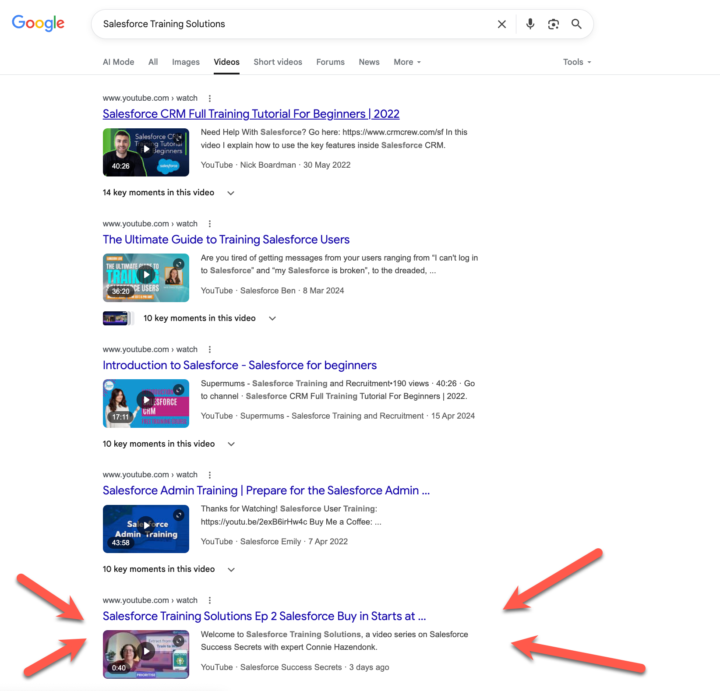The height and width of the screenshot is (691, 720).
Task: Open the Google logo homepage
Action: click(38, 23)
